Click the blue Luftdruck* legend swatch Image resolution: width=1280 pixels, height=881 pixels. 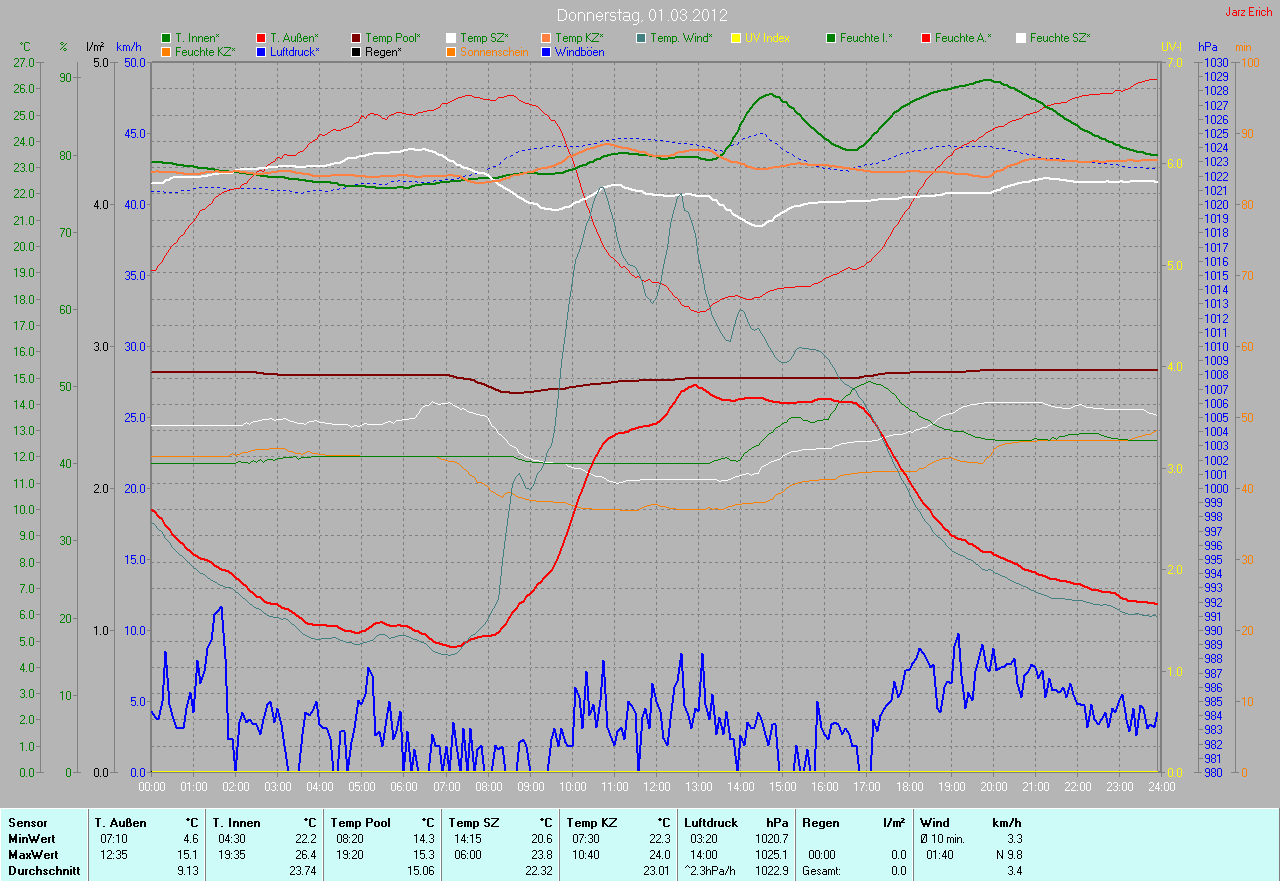261,52
